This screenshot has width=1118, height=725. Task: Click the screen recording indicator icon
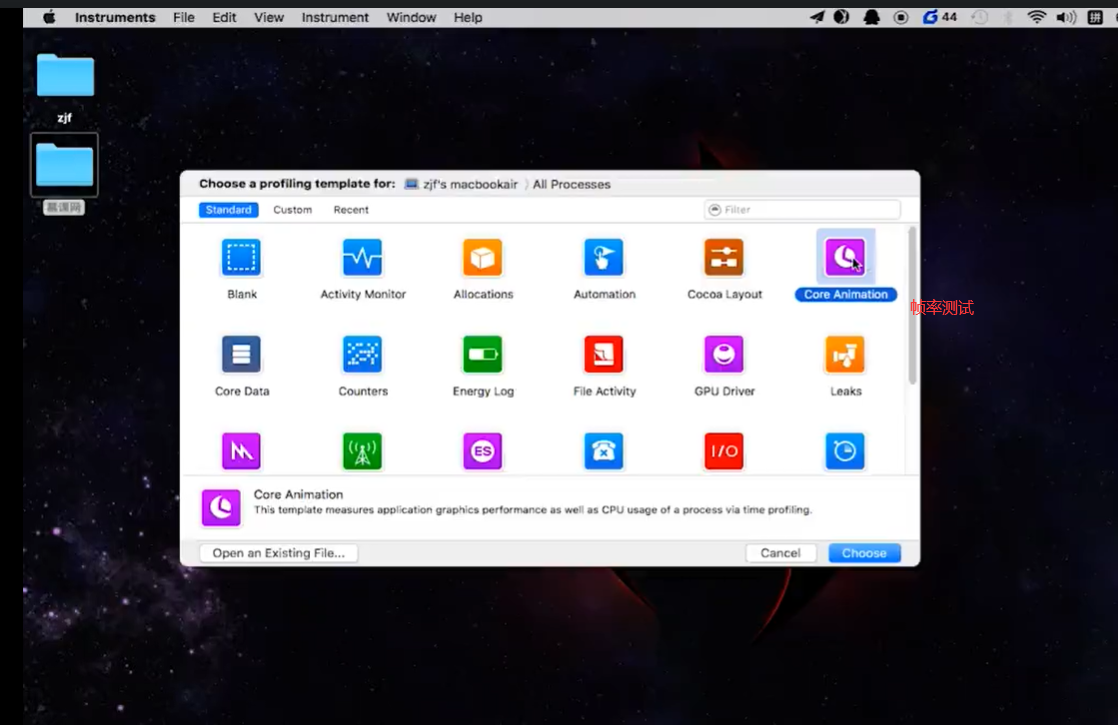[x=901, y=17]
